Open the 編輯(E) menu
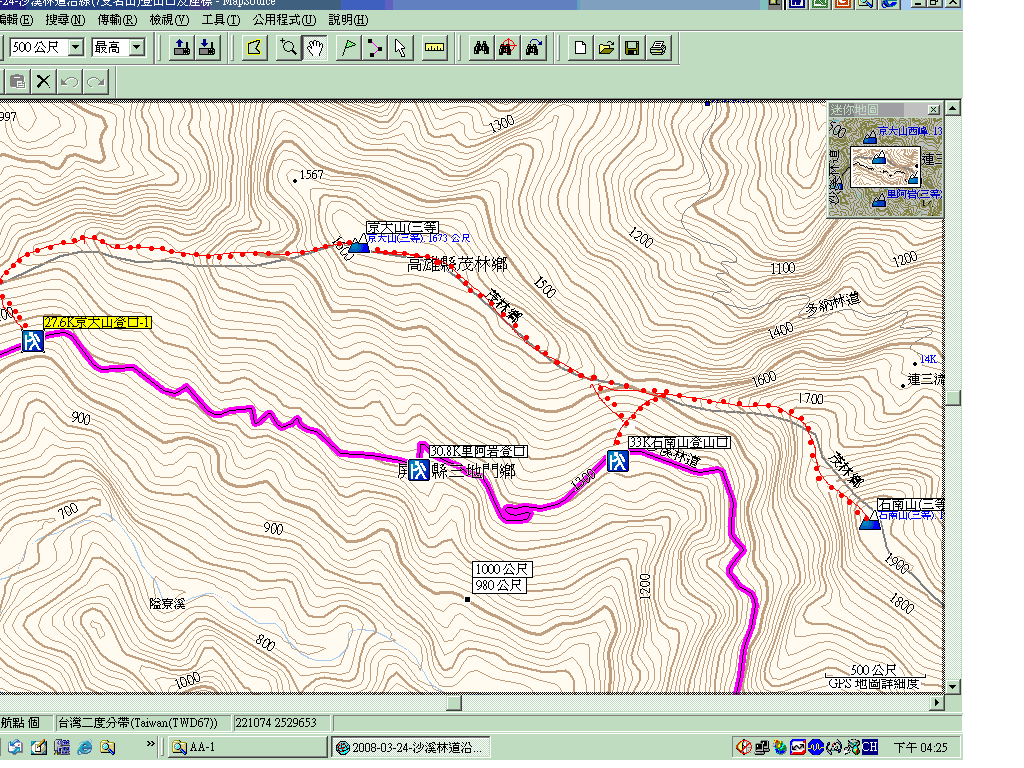Screen dimensions: 1024x768 [x=16, y=20]
